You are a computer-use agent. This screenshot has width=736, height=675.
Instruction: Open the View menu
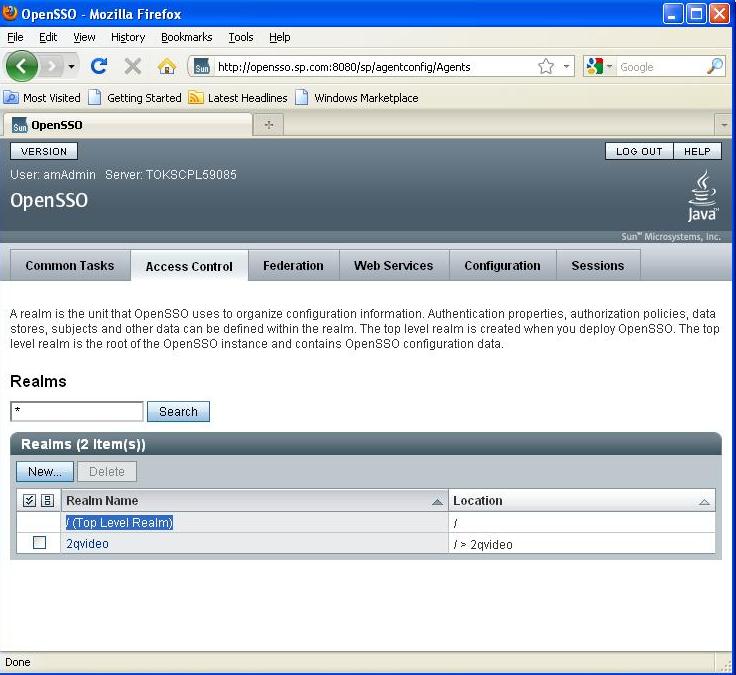pyautogui.click(x=84, y=37)
